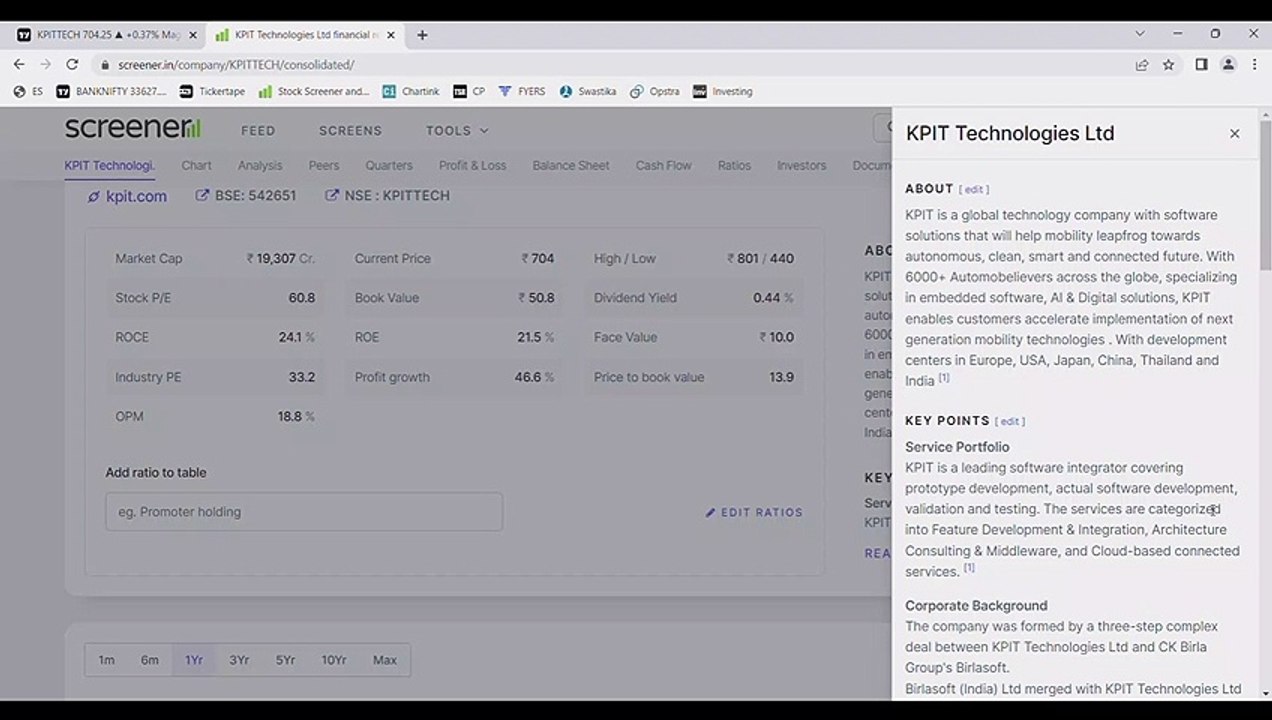Close the KPIT Technologies Ltd side panel
The height and width of the screenshot is (720, 1272).
point(1234,134)
